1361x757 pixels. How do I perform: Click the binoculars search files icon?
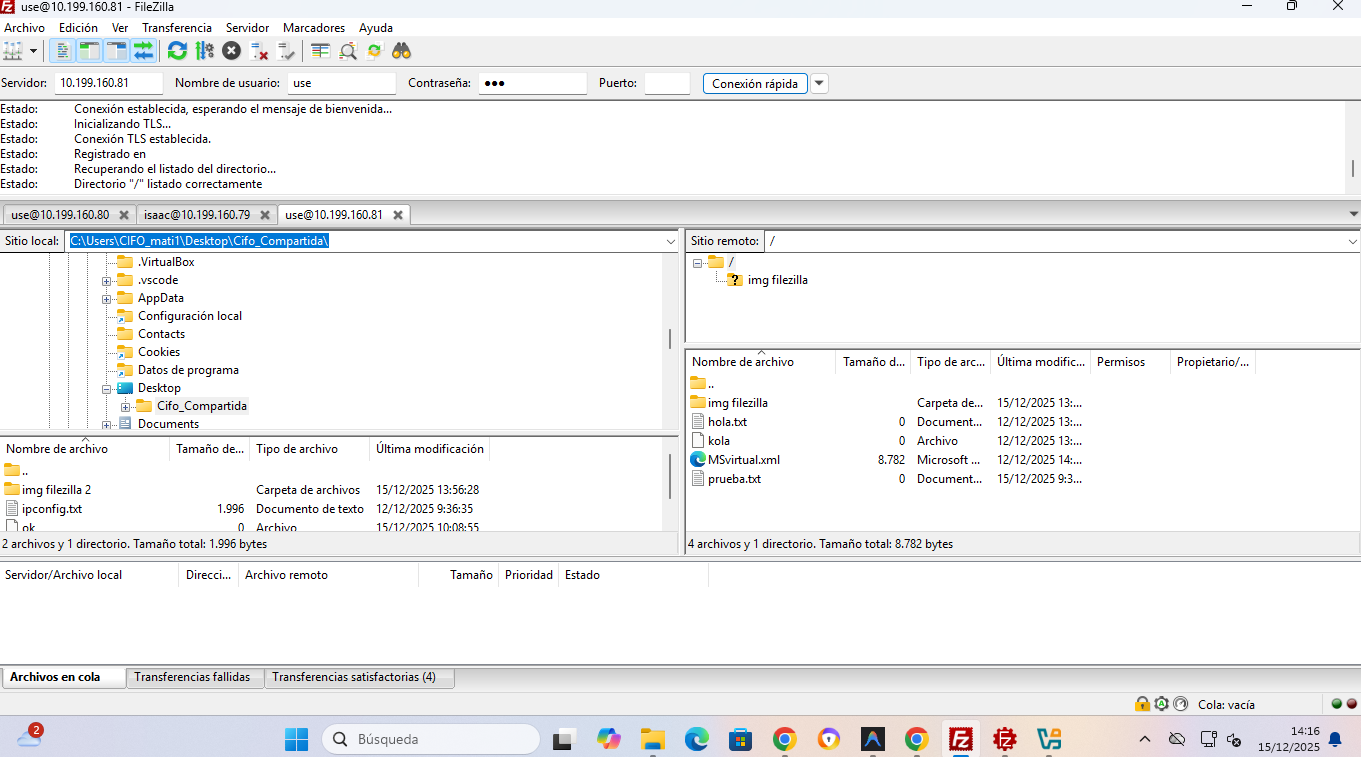point(402,51)
